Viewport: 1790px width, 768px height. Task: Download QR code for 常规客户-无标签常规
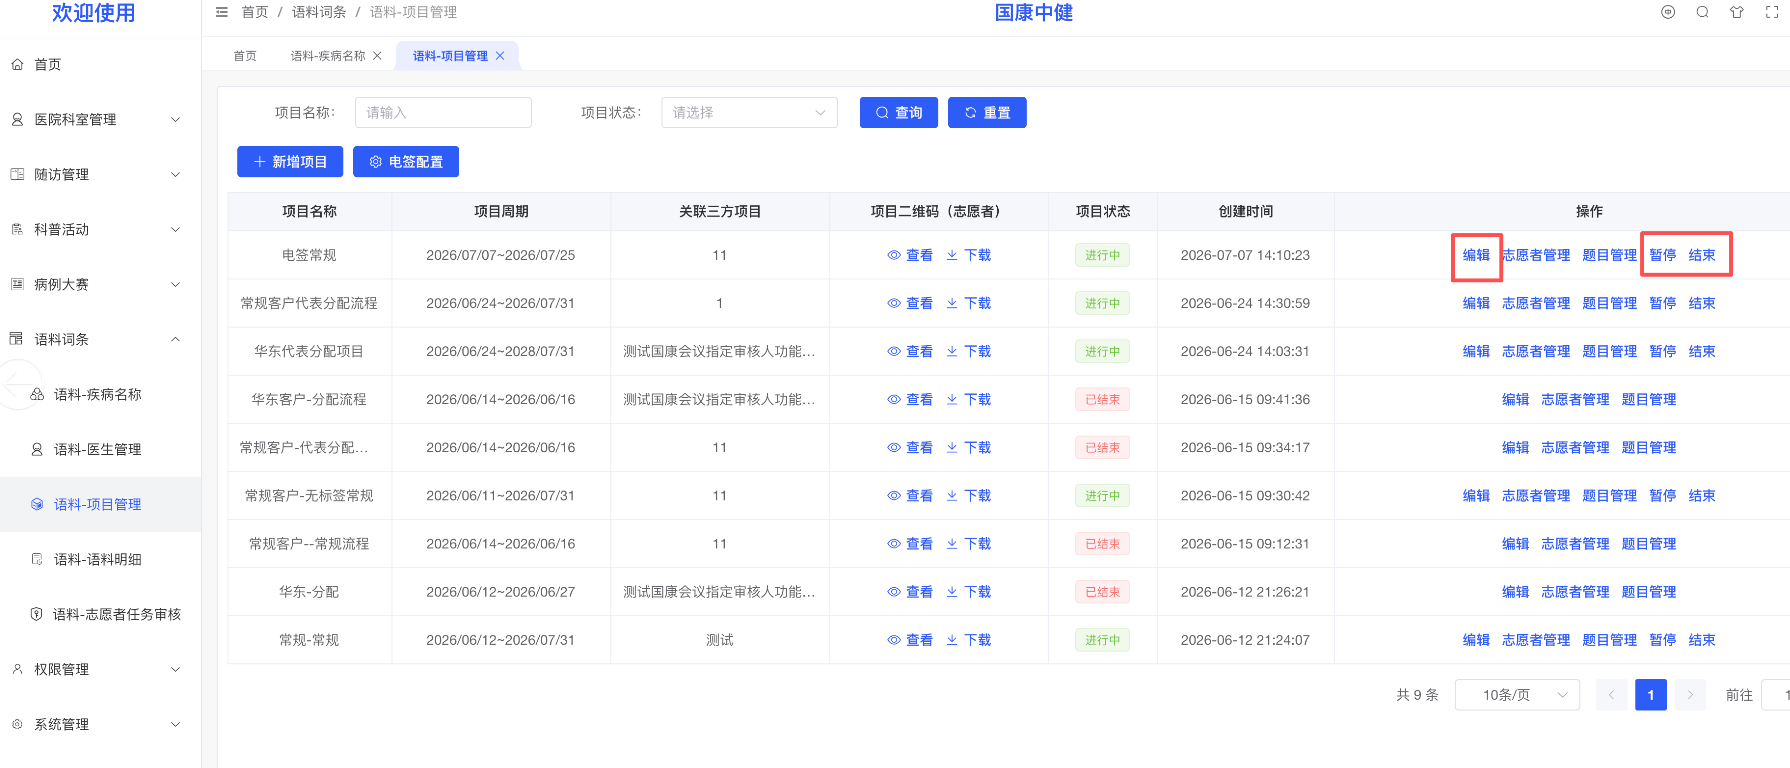[x=968, y=495]
